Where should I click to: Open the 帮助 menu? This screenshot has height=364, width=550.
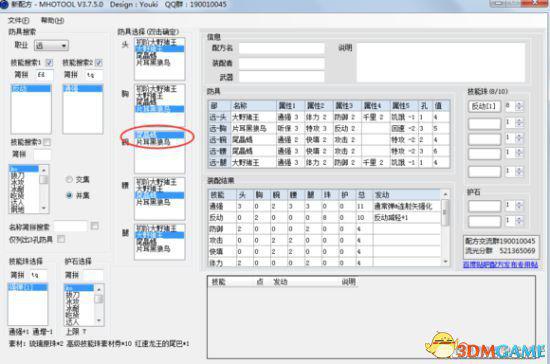coord(53,21)
